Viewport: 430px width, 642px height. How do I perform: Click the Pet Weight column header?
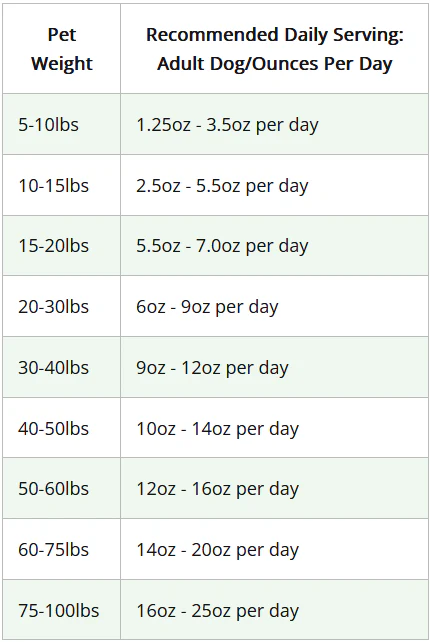pyautogui.click(x=61, y=49)
